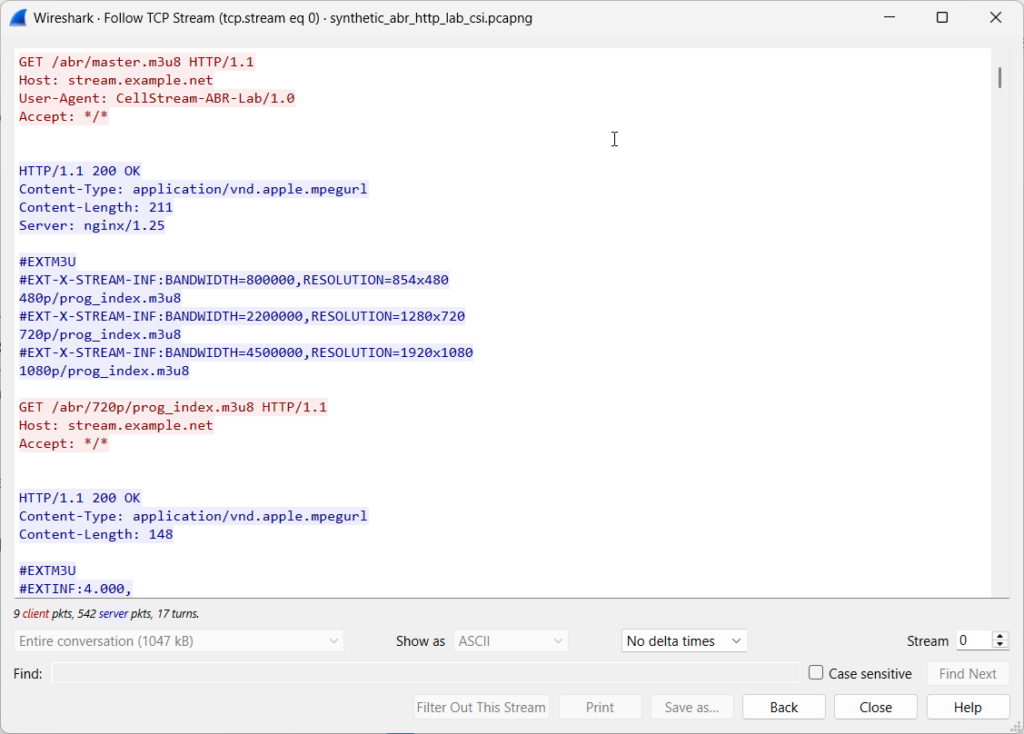Increment the Stream number up arrow
The image size is (1024, 734).
pyautogui.click(x=999, y=636)
